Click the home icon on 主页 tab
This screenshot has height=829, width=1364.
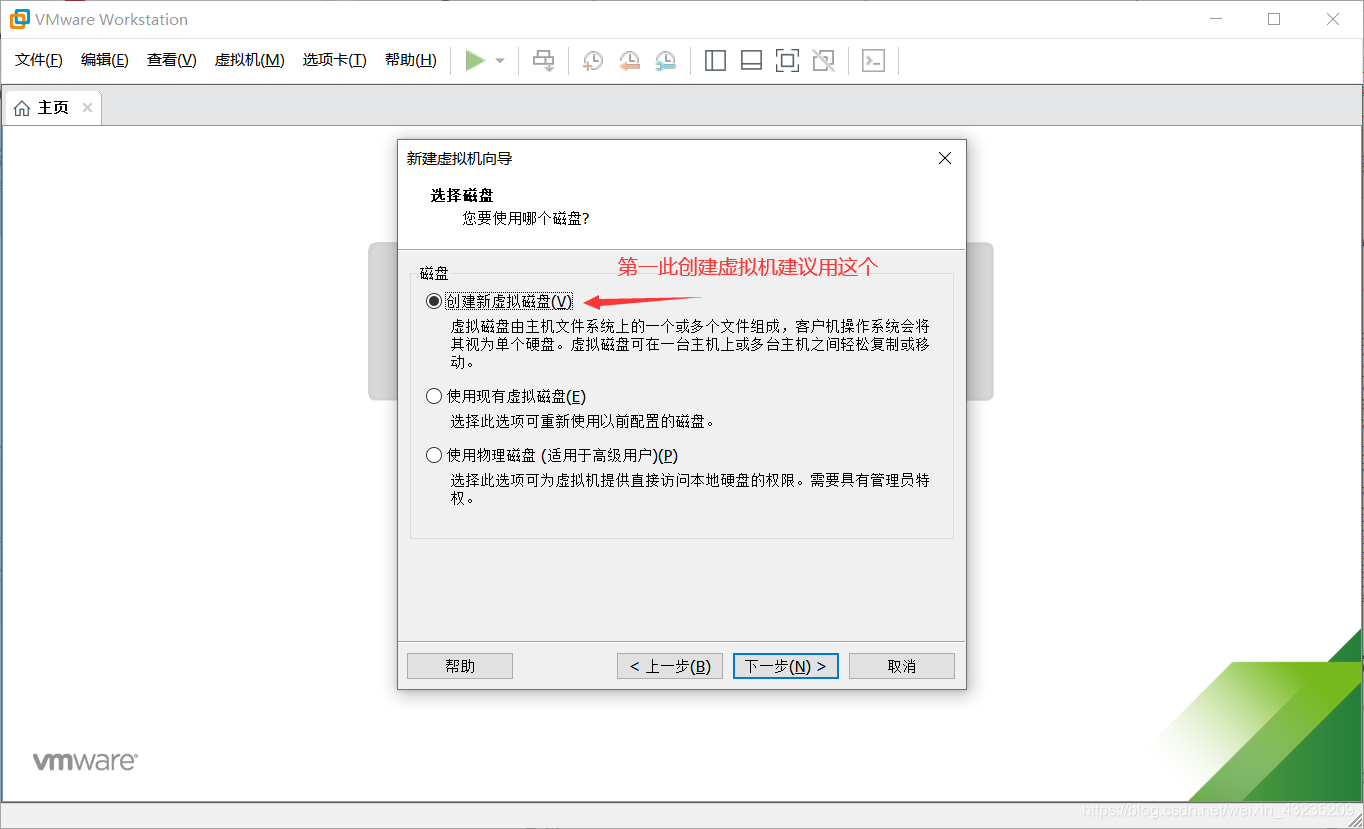pyautogui.click(x=22, y=108)
